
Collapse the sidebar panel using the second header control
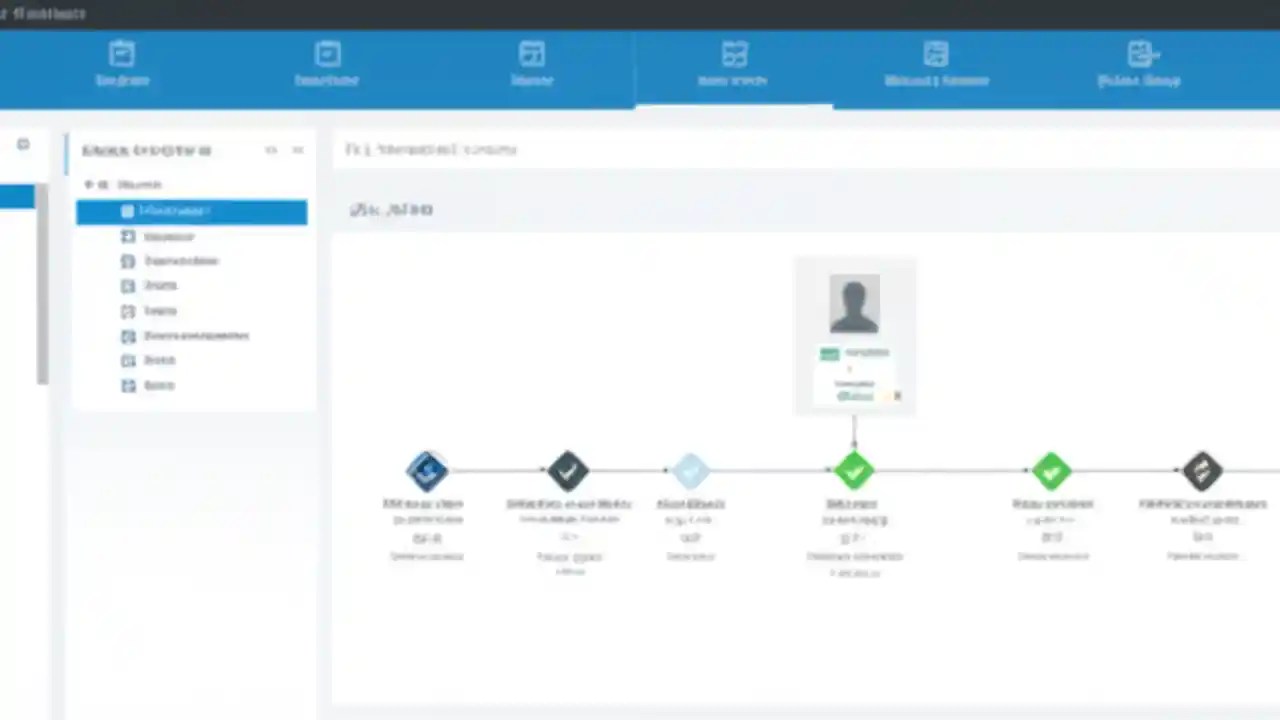pos(297,150)
